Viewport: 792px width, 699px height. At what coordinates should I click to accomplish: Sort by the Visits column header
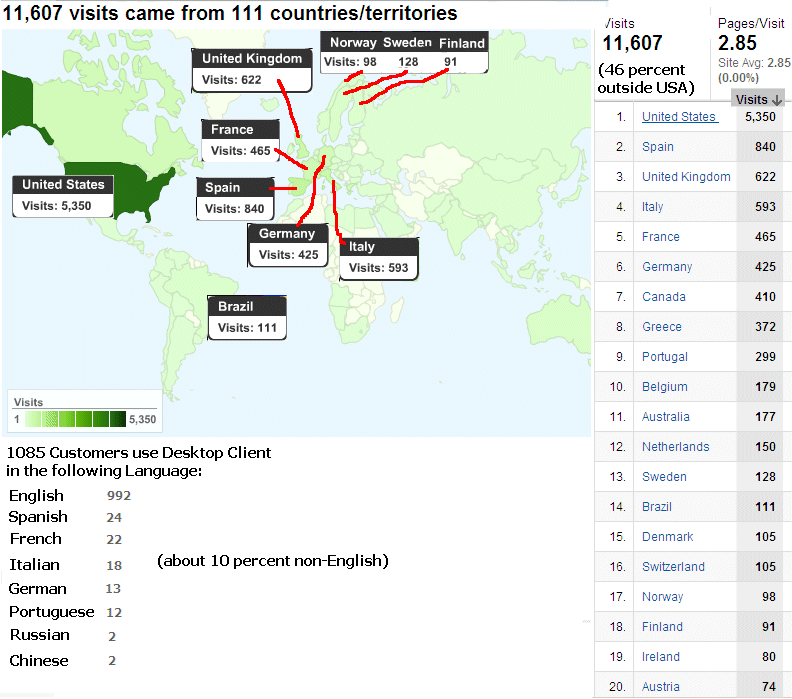758,99
